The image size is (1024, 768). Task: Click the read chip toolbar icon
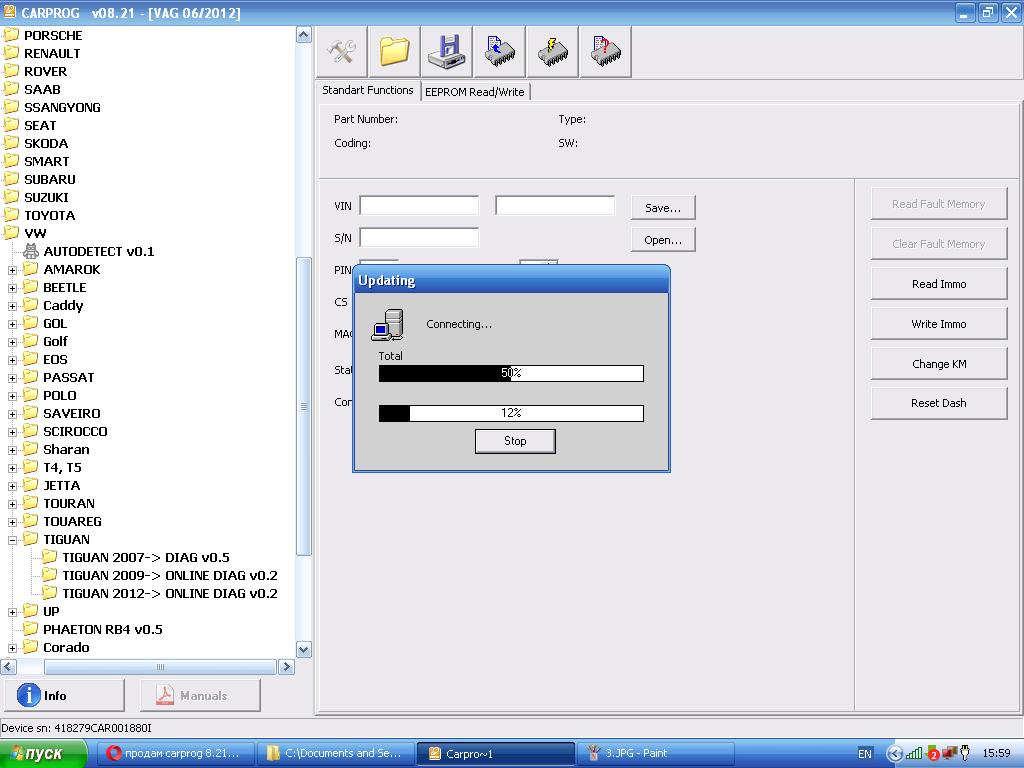coord(500,52)
